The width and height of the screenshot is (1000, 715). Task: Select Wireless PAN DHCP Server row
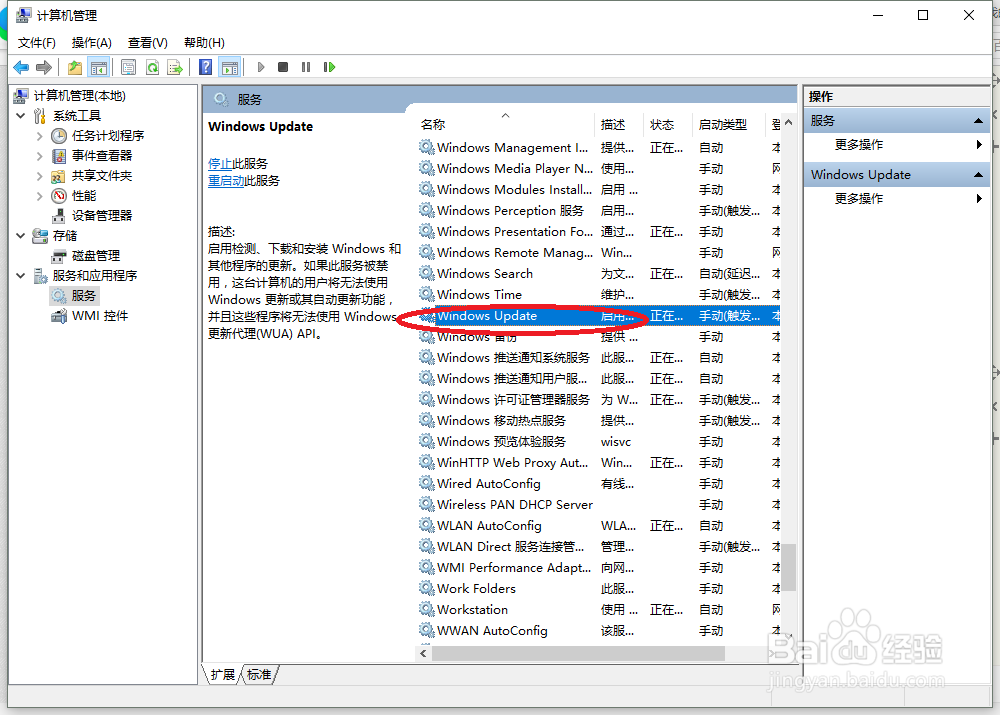point(598,505)
